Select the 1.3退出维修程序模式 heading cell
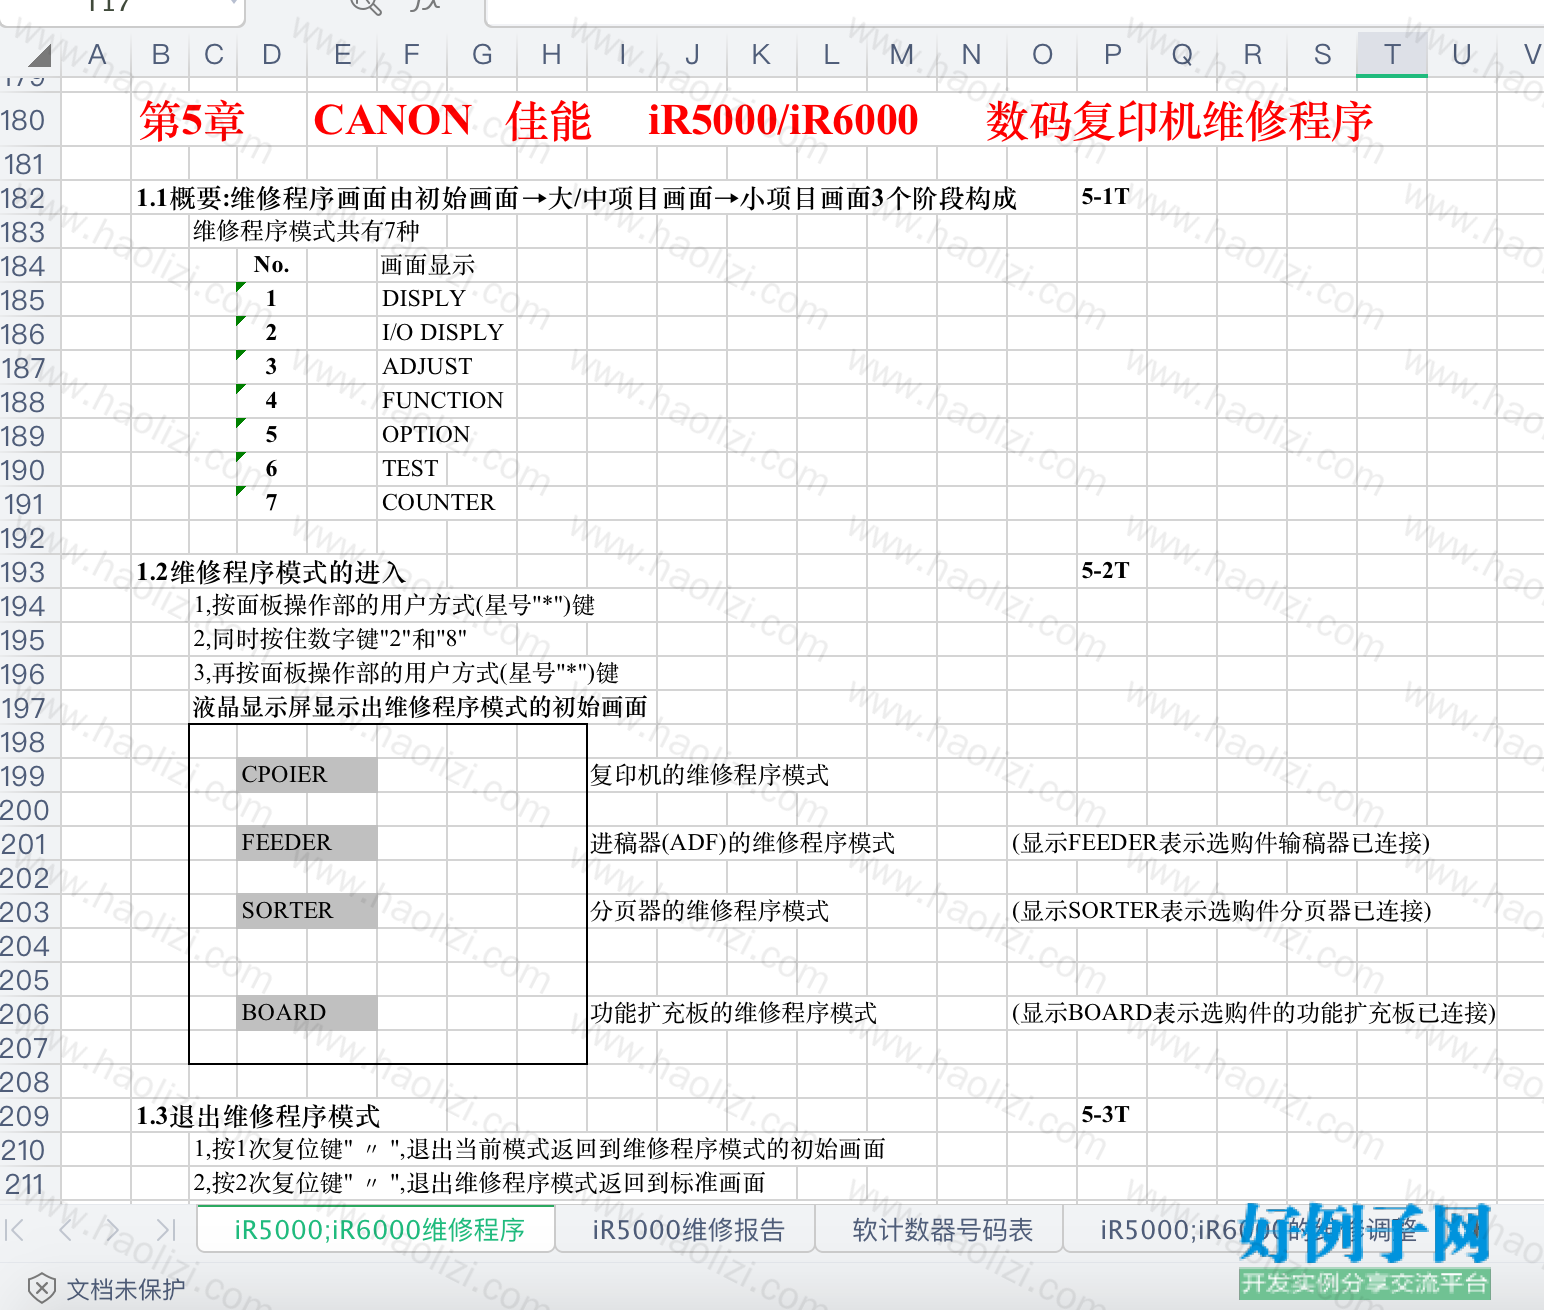Viewport: 1544px width, 1310px height. pos(258,1116)
